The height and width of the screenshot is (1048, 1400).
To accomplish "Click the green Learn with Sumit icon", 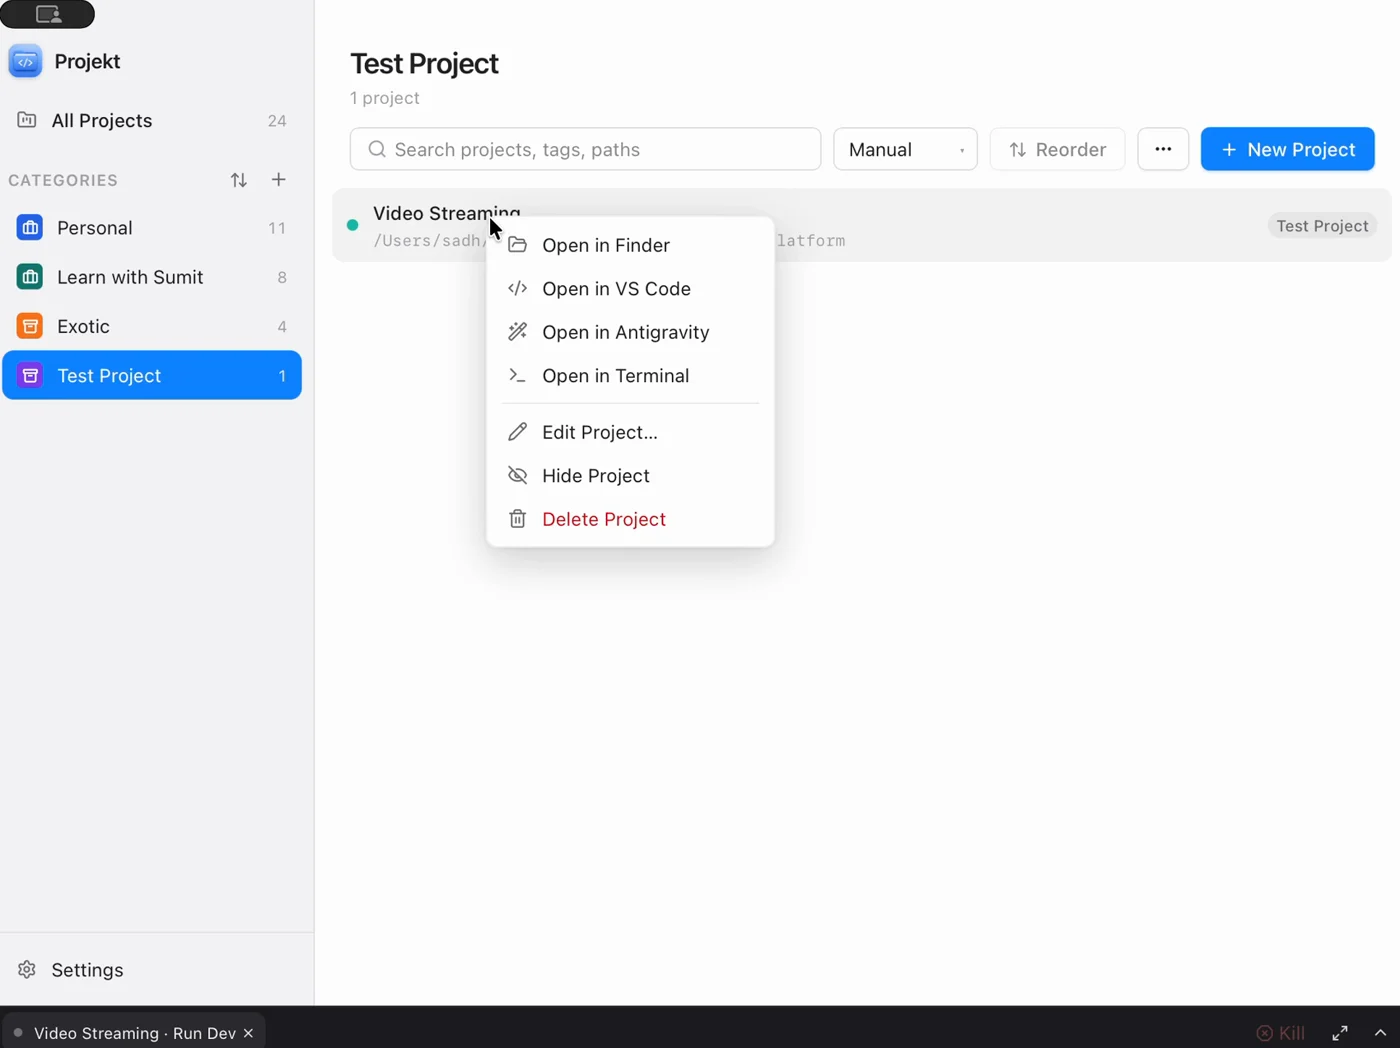I will 30,277.
